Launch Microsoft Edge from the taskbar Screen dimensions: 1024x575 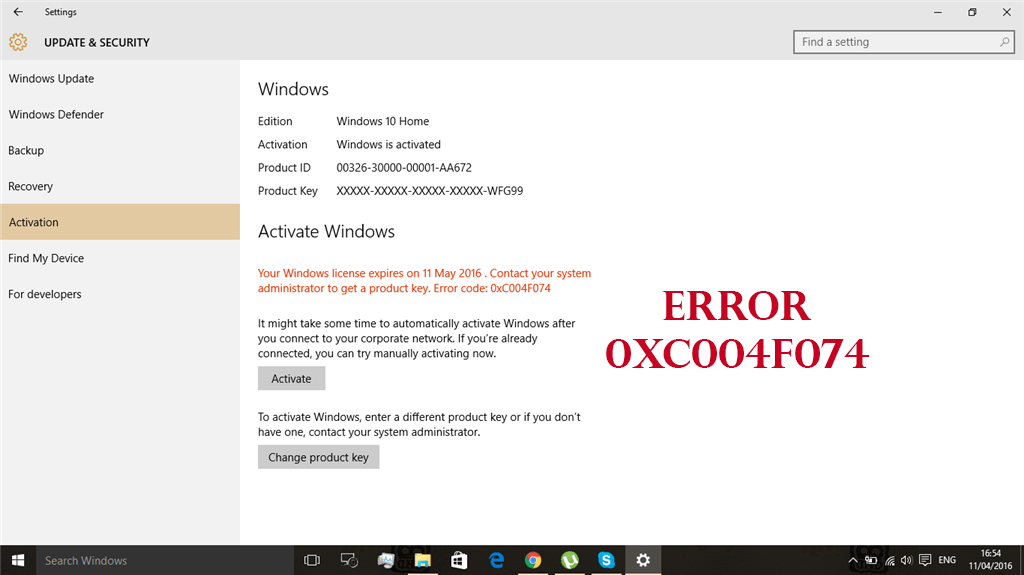tap(496, 560)
